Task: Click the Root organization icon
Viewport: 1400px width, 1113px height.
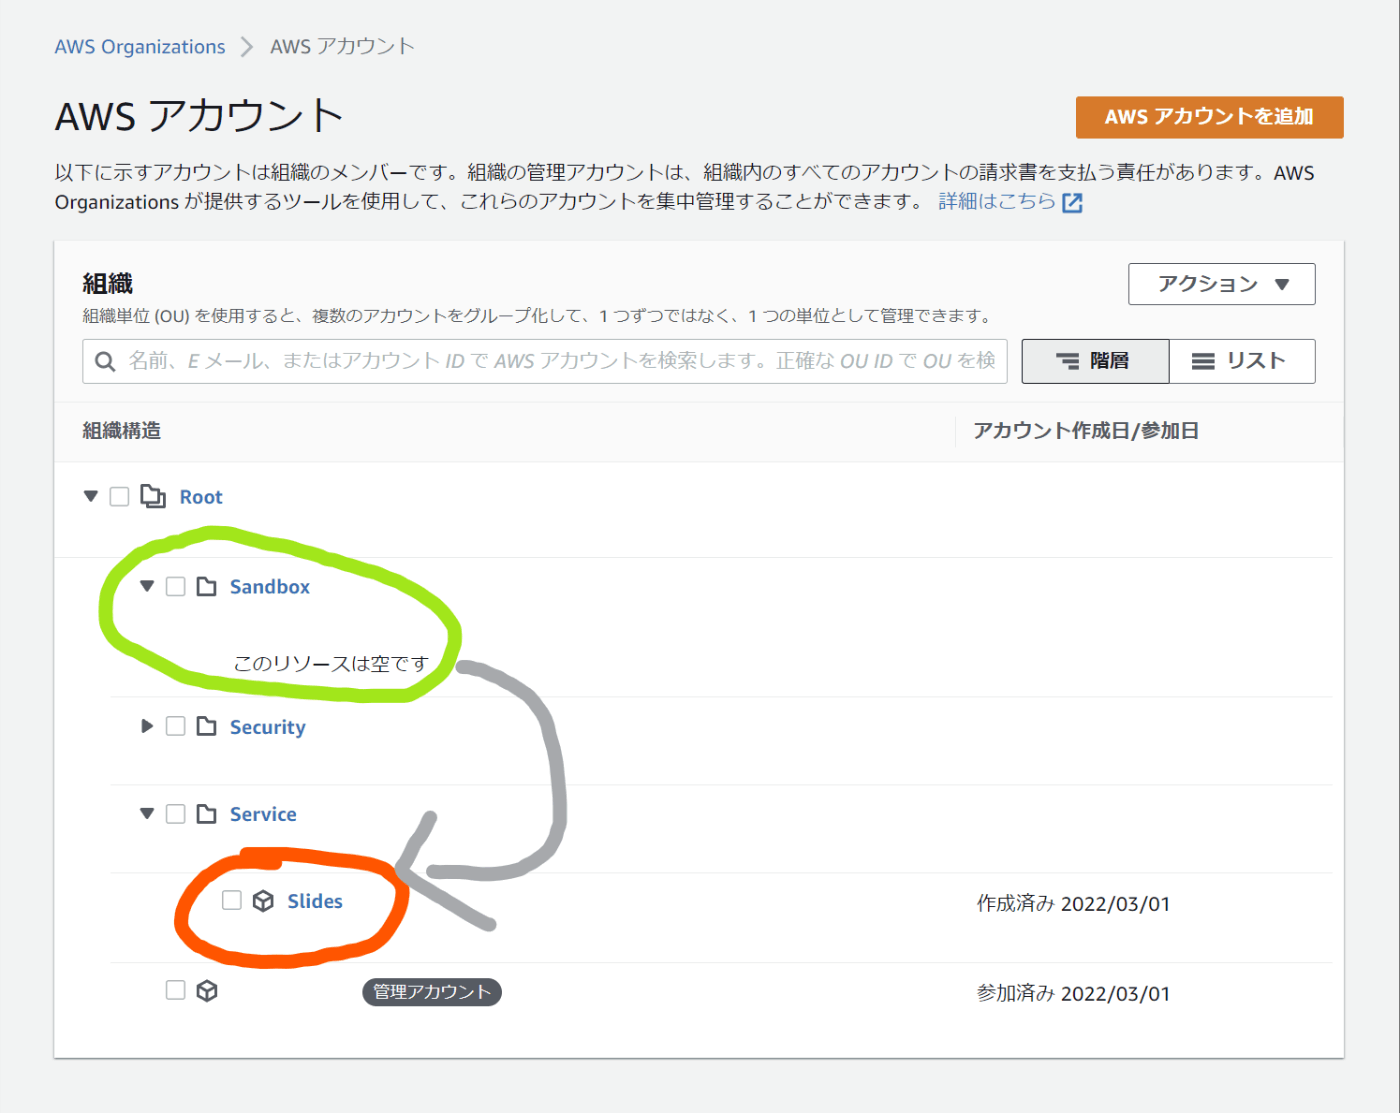Action: coord(153,496)
